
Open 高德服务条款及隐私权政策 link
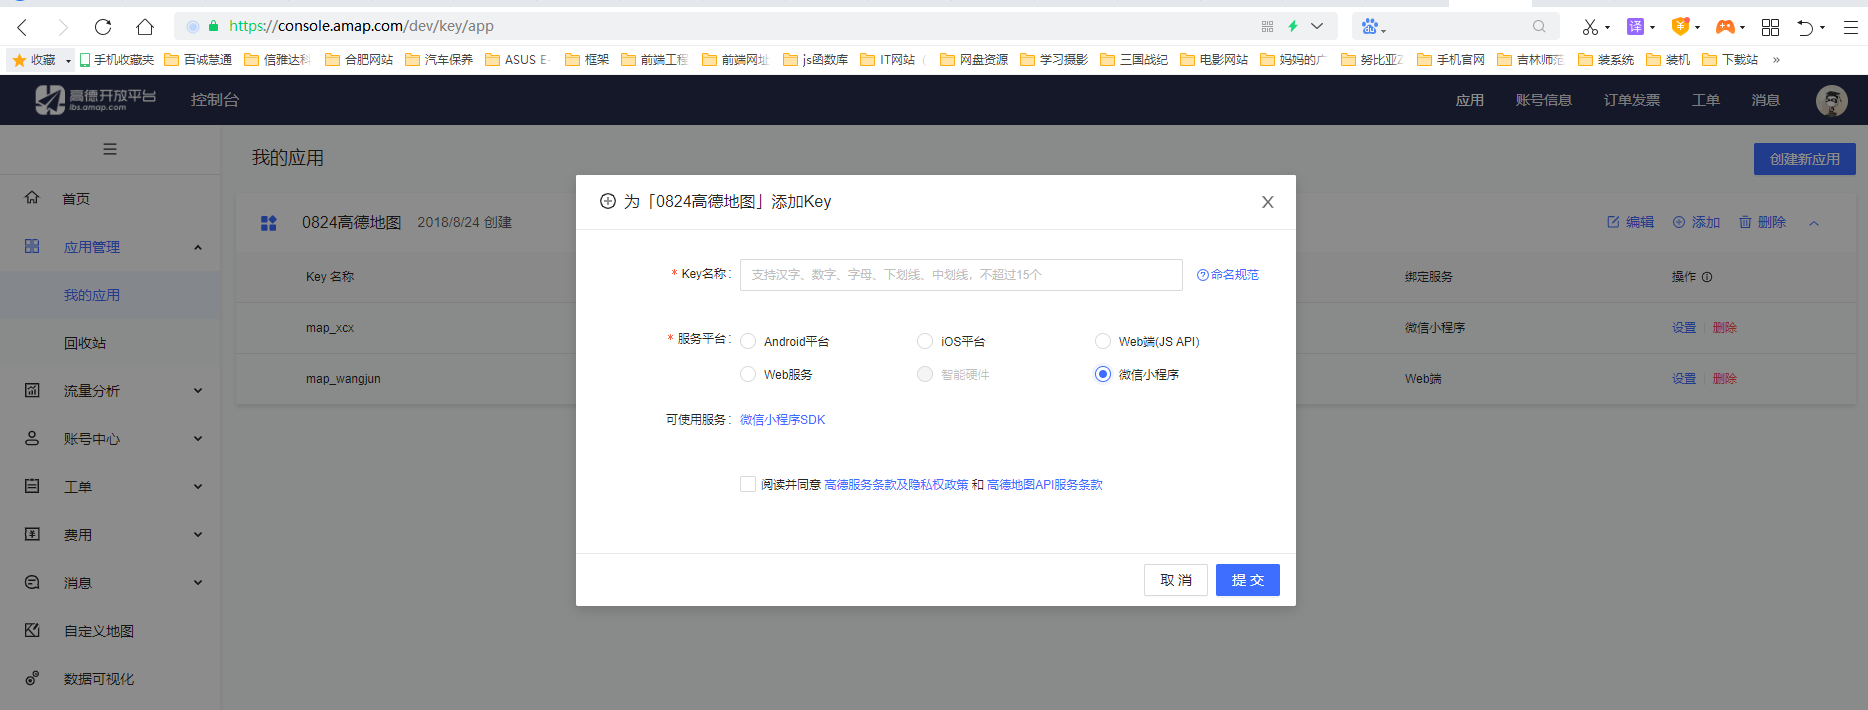click(896, 485)
